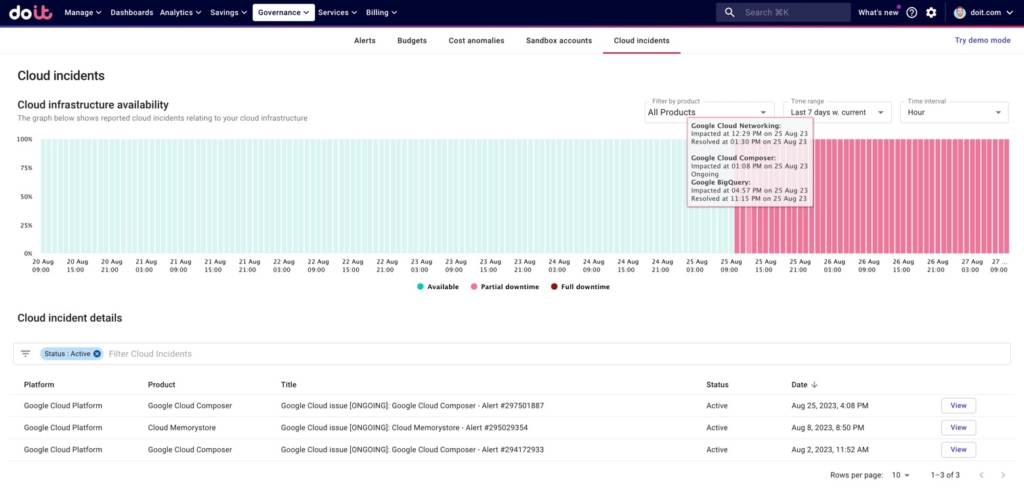Go to next page arrow in pagination

pyautogui.click(x=1003, y=475)
